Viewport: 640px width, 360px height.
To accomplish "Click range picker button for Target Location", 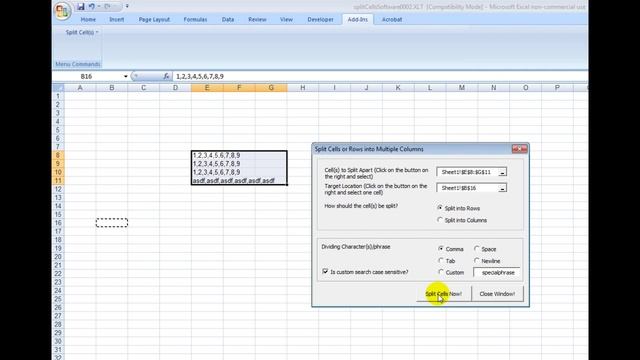I will (502, 188).
